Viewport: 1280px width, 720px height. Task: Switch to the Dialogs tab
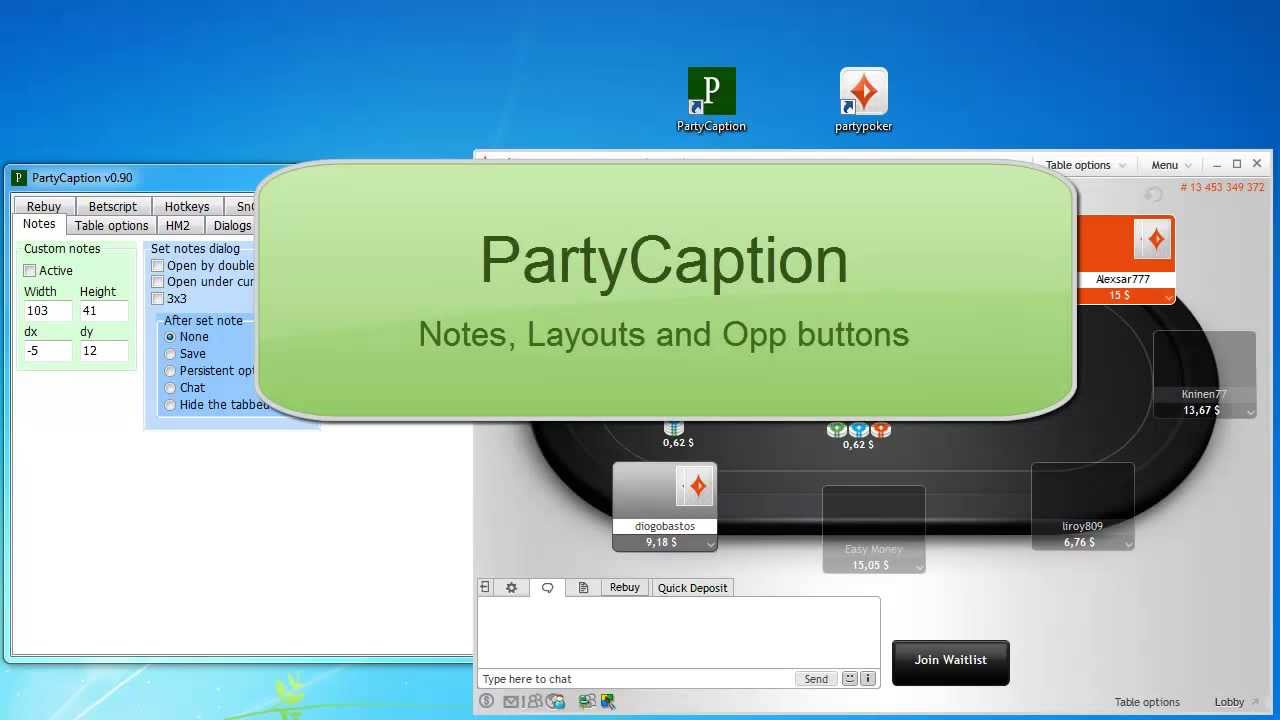[x=232, y=226]
